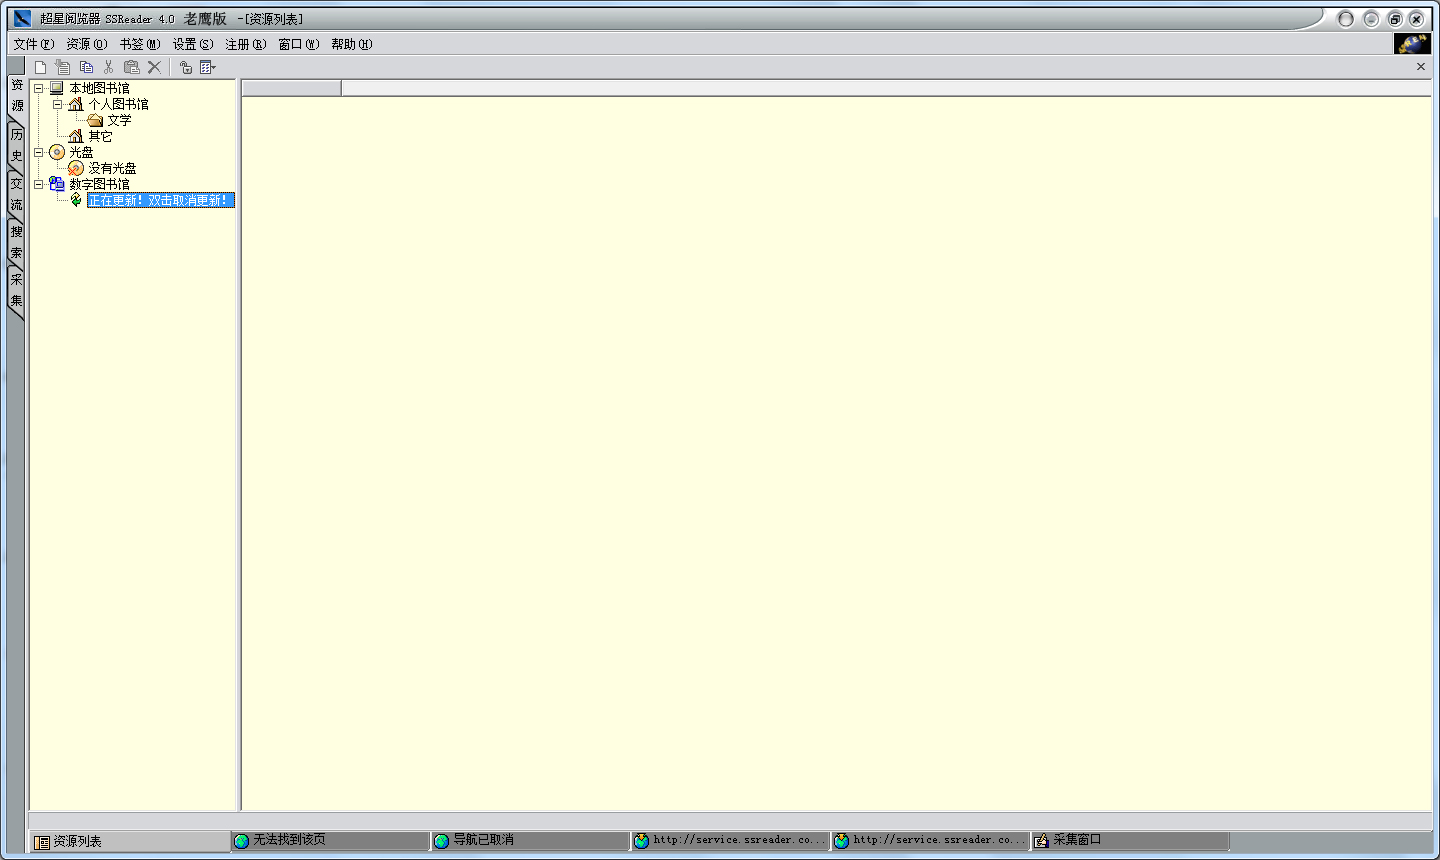Click the lock icon on the toolbar
Screen dimensions: 1440x860
coord(186,66)
